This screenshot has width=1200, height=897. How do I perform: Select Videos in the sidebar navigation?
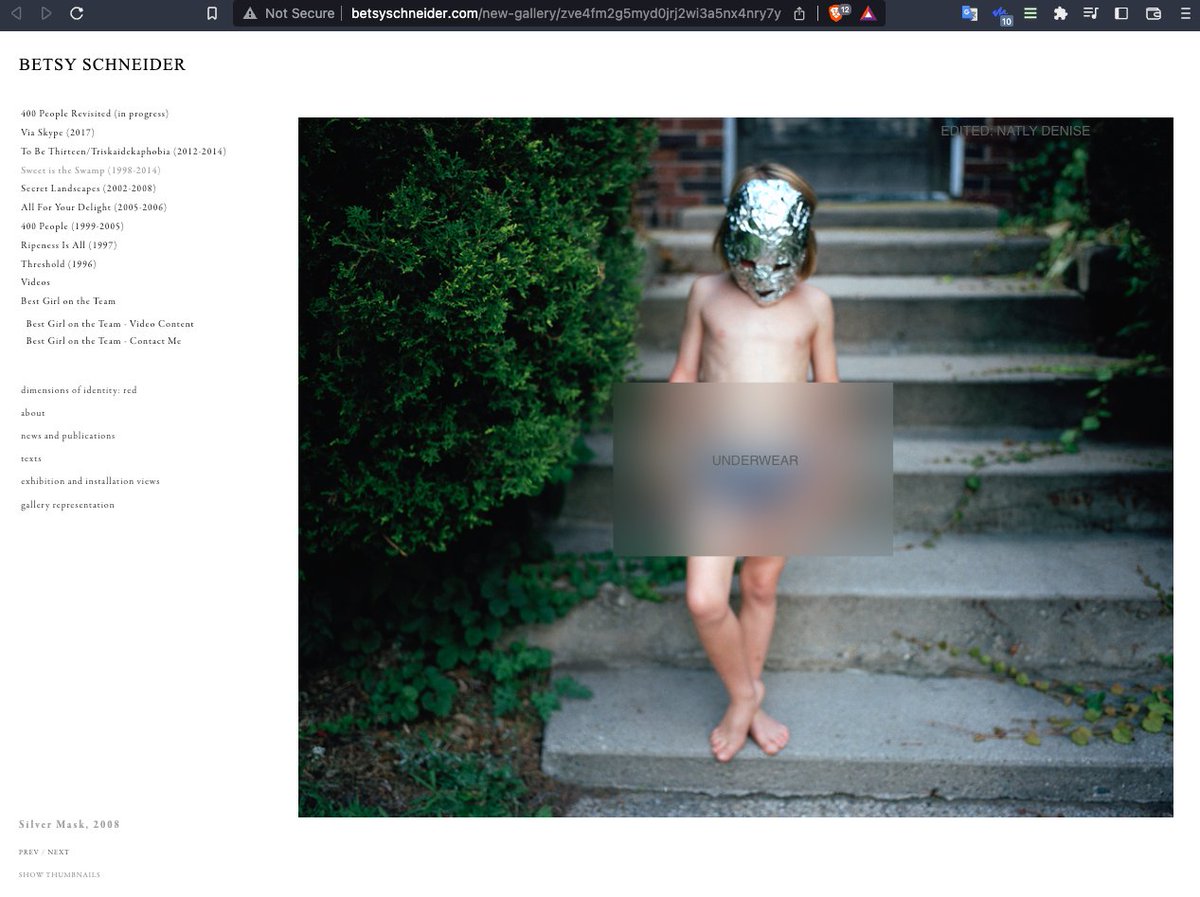click(35, 283)
